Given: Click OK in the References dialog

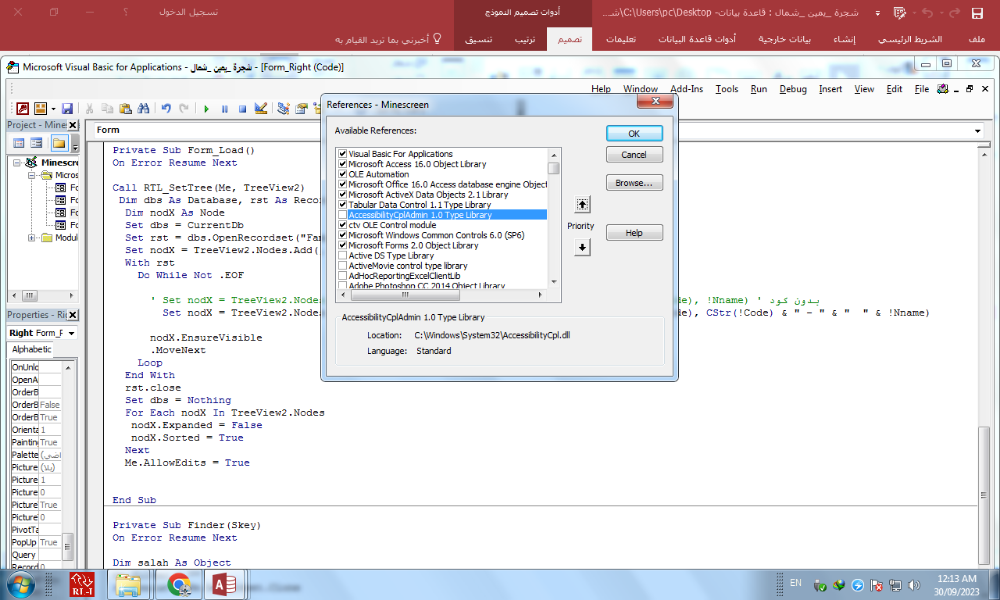Looking at the screenshot, I should point(634,133).
